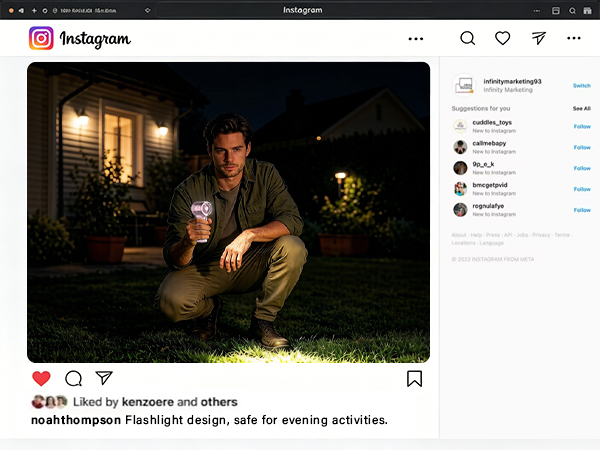
Task: Click the sidebar window icon at far top right
Action: (x=587, y=11)
